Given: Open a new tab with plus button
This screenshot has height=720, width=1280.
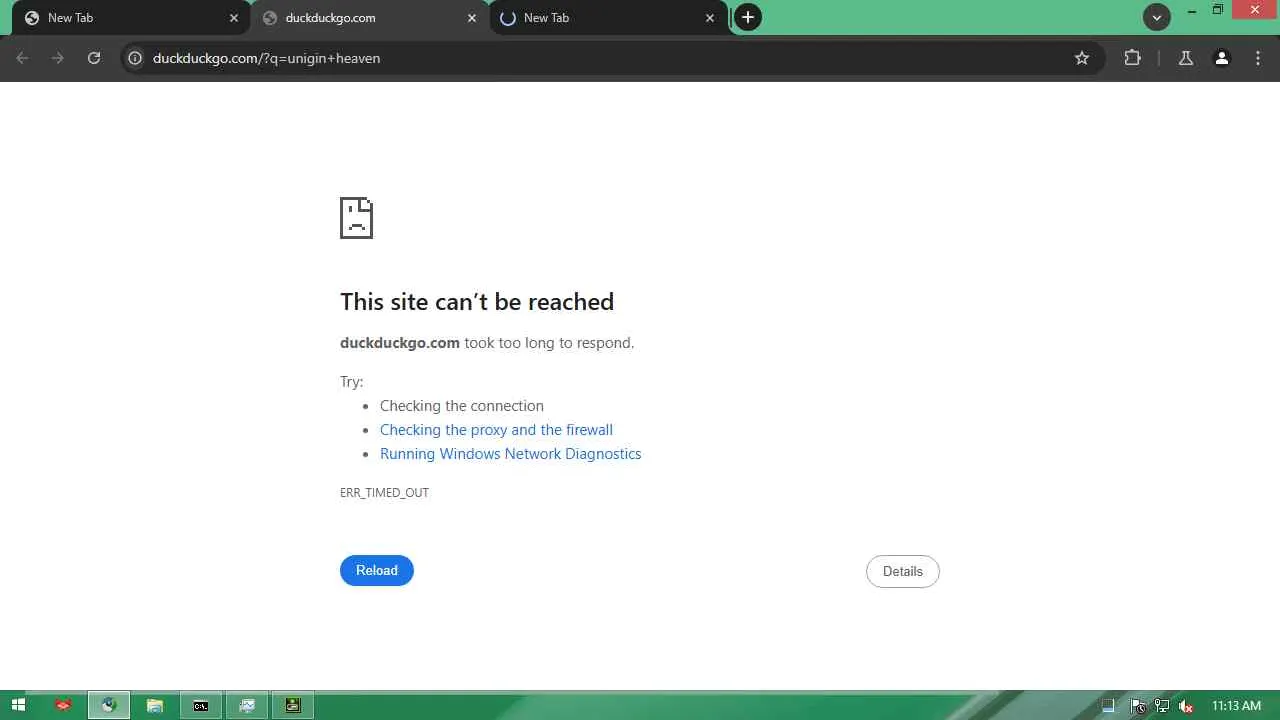Looking at the screenshot, I should [x=748, y=17].
